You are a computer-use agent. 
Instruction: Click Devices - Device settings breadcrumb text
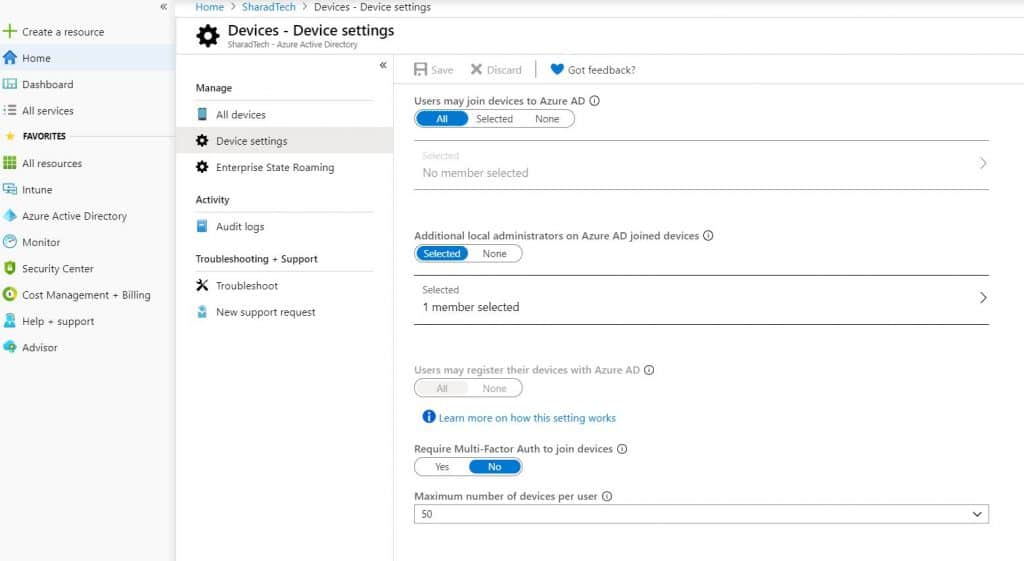tap(372, 7)
